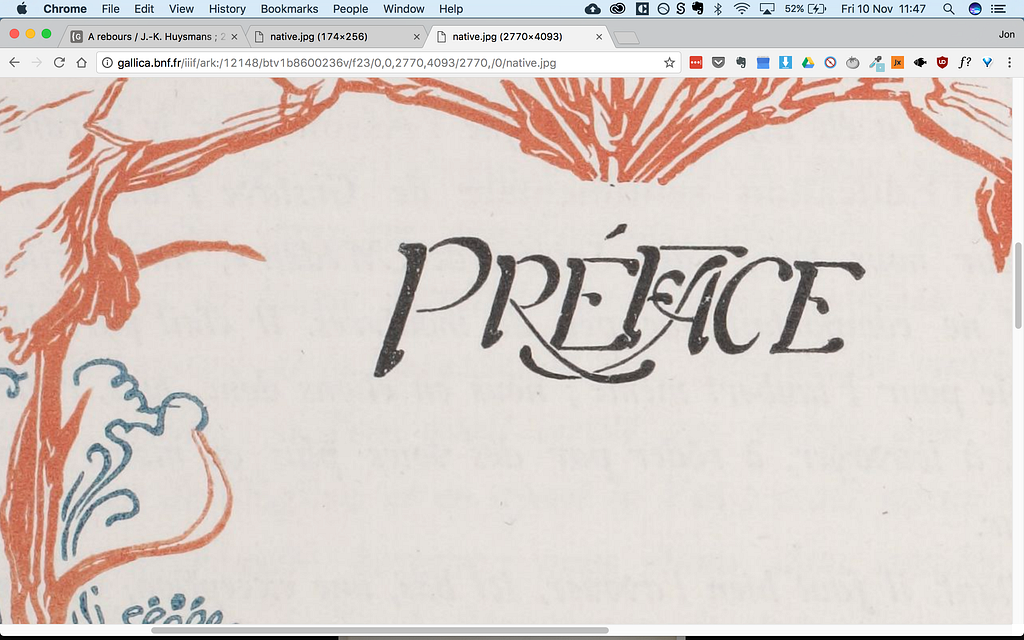
Task: Open the WhatFont f? extension
Action: click(965, 63)
